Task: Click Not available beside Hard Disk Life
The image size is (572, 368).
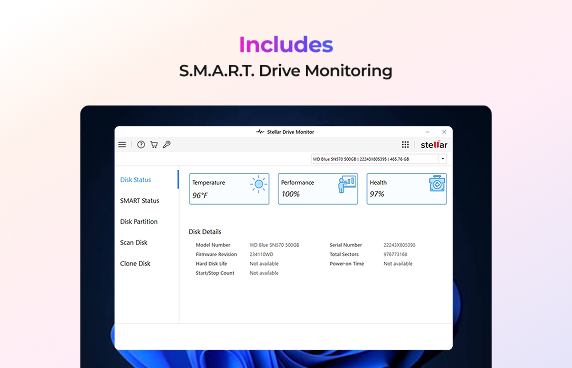Action: (264, 264)
